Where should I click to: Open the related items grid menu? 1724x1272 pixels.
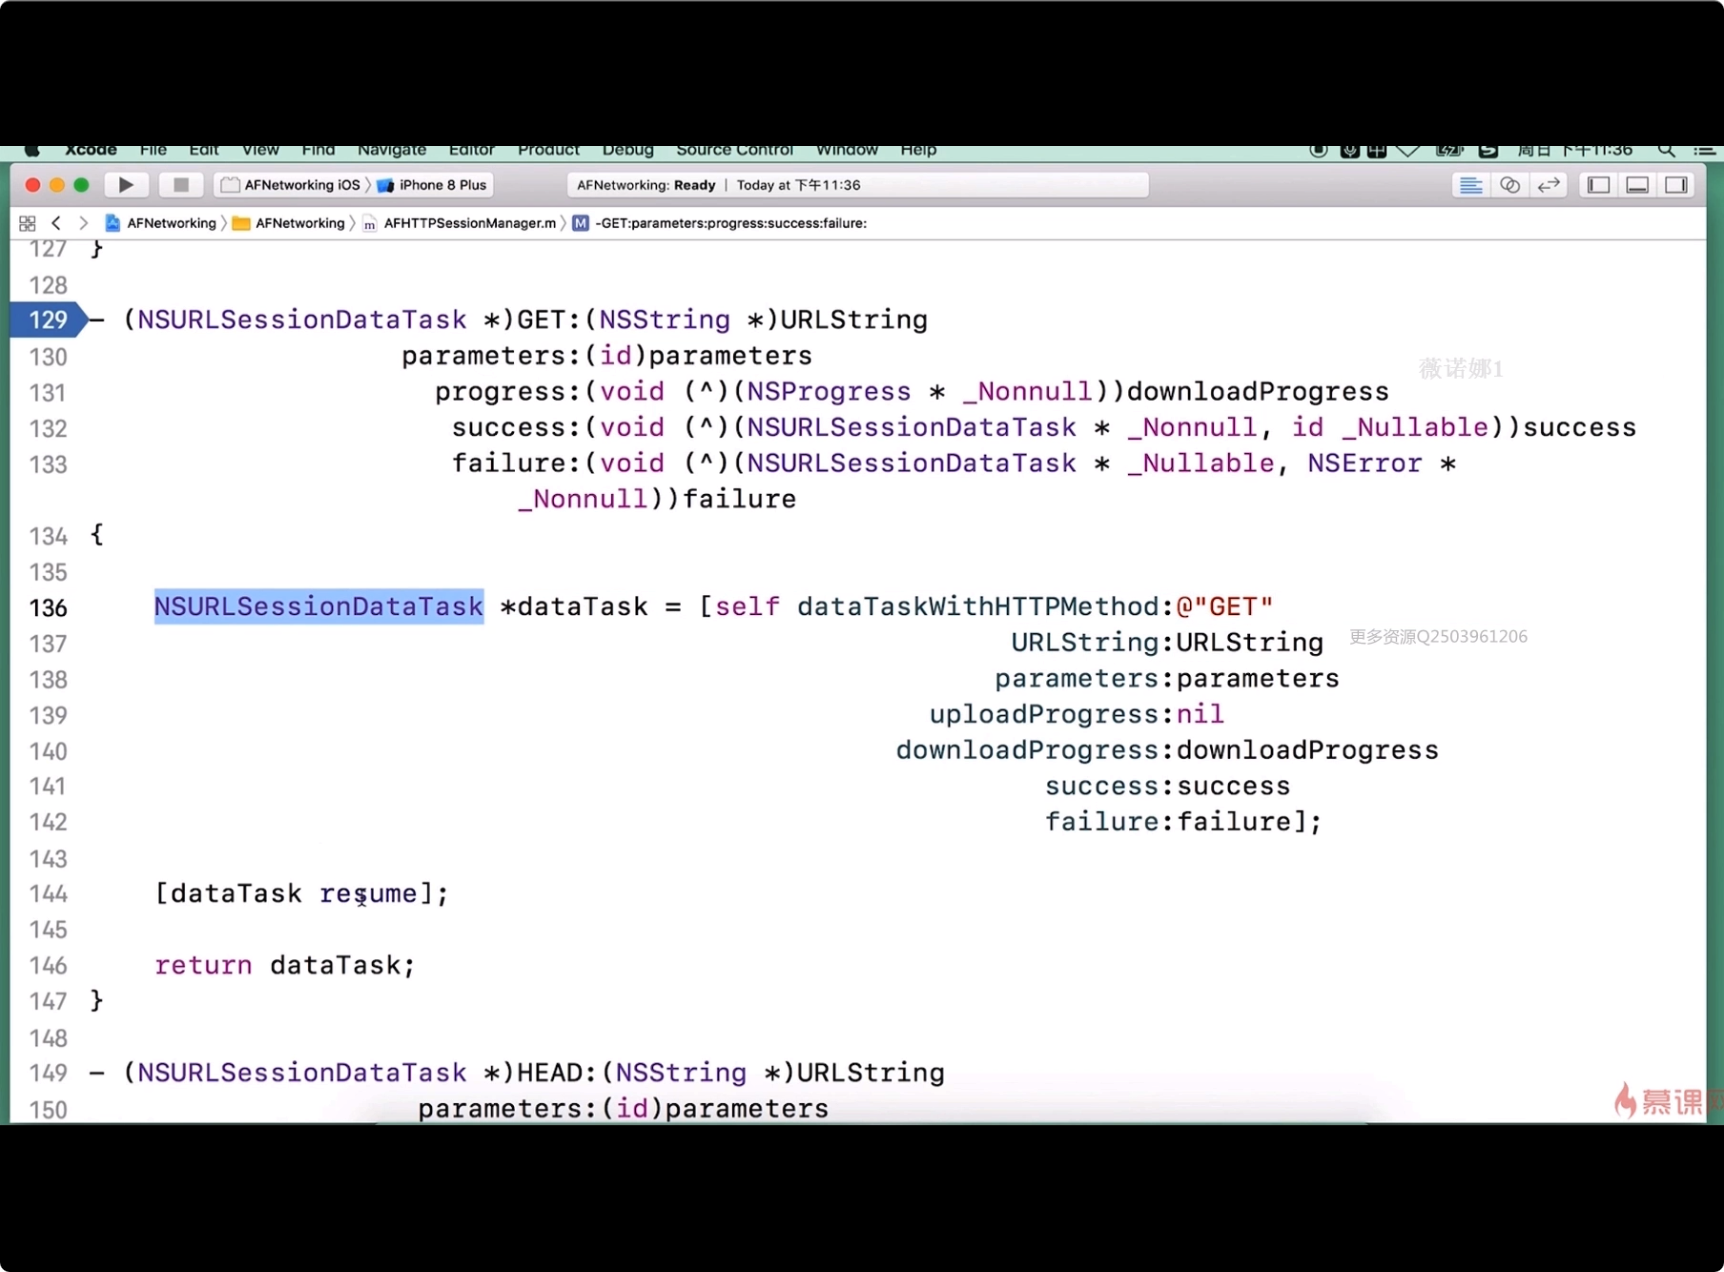(27, 223)
